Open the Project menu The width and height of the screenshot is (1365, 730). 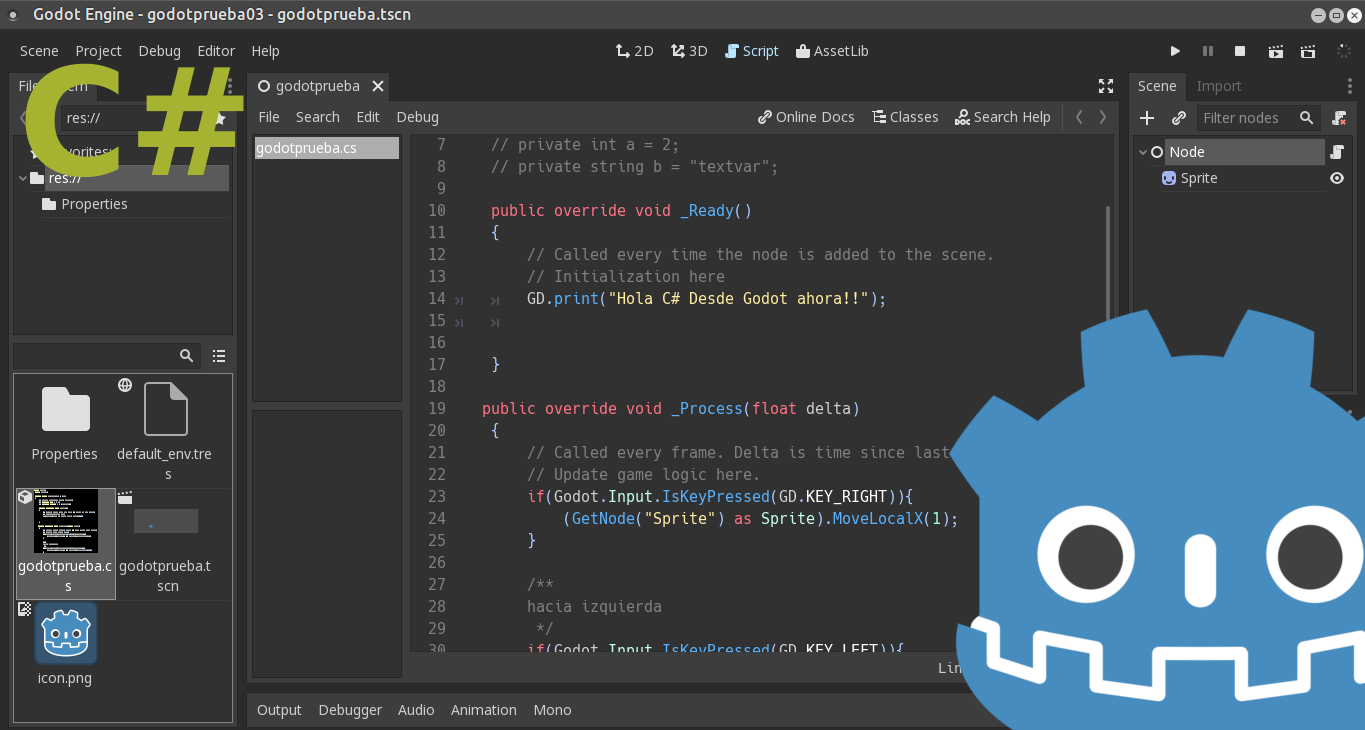pyautogui.click(x=98, y=51)
